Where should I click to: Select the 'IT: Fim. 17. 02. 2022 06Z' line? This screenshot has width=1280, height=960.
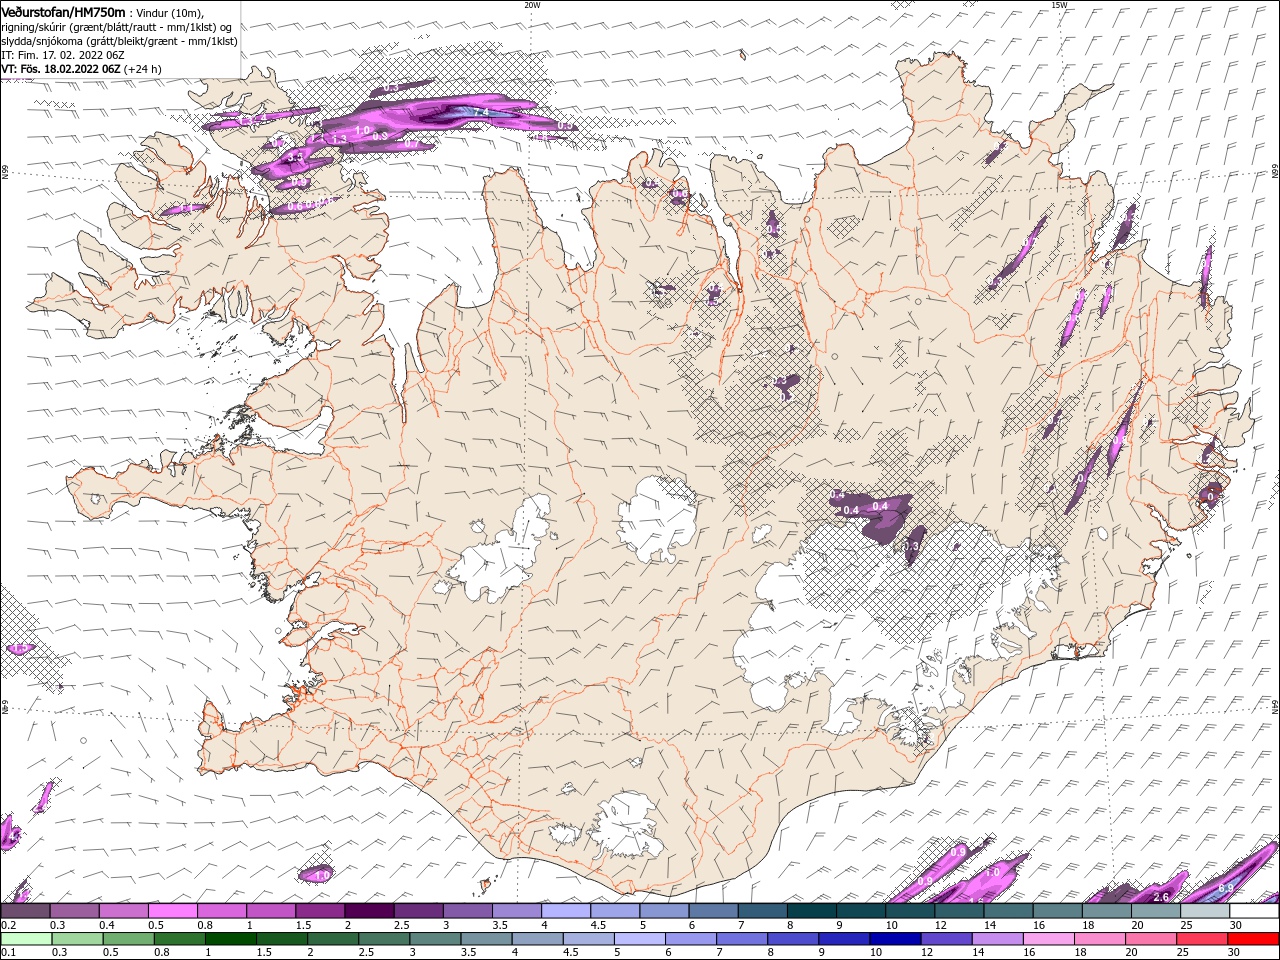(63, 55)
